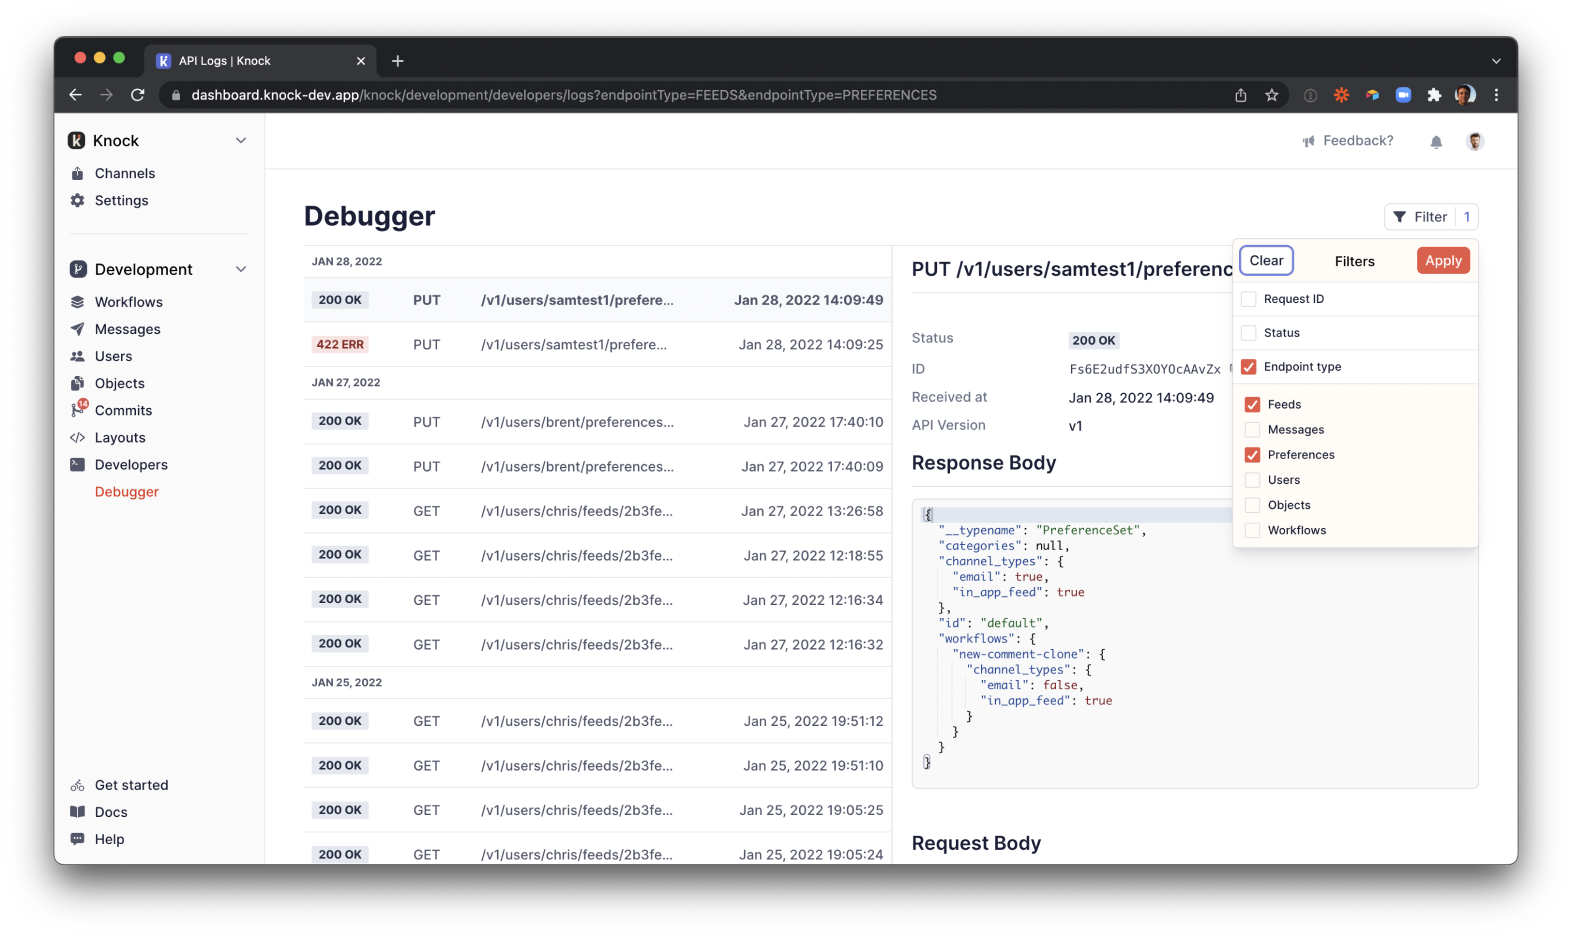Viewport: 1572px width, 936px height.
Task: Open Docs link in sidebar
Action: pyautogui.click(x=111, y=812)
